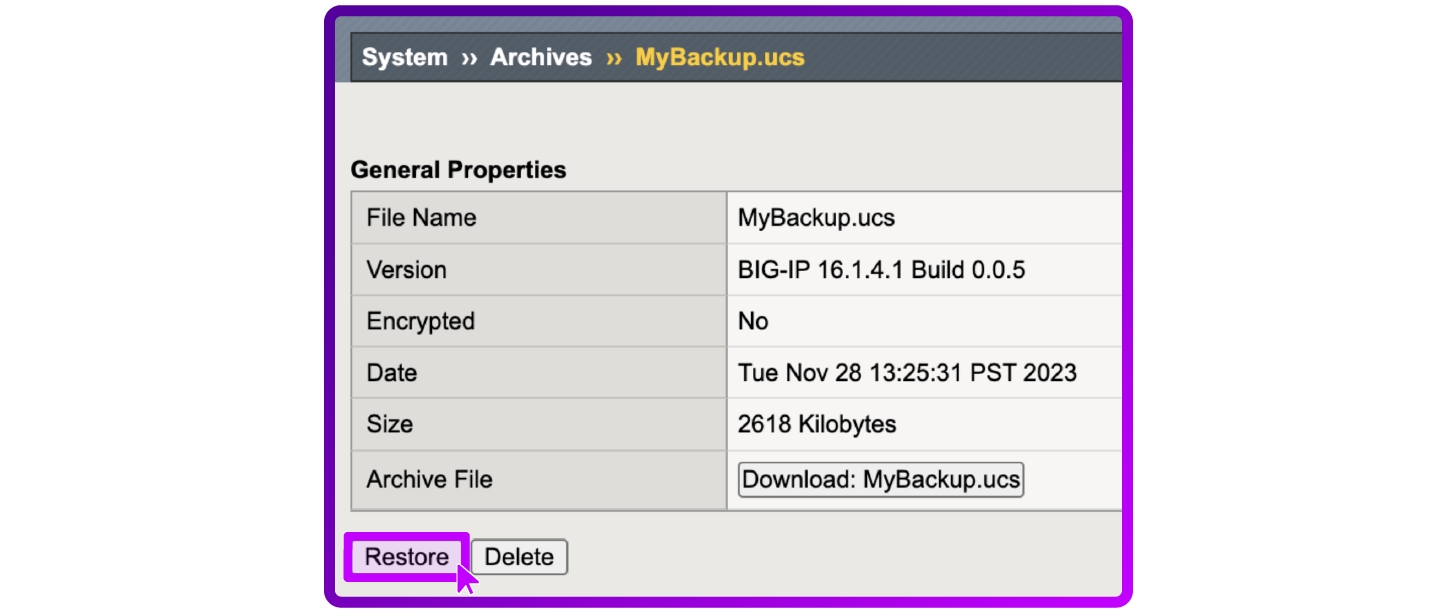Click the Archive File label cell
The width and height of the screenshot is (1456, 615).
[539, 479]
